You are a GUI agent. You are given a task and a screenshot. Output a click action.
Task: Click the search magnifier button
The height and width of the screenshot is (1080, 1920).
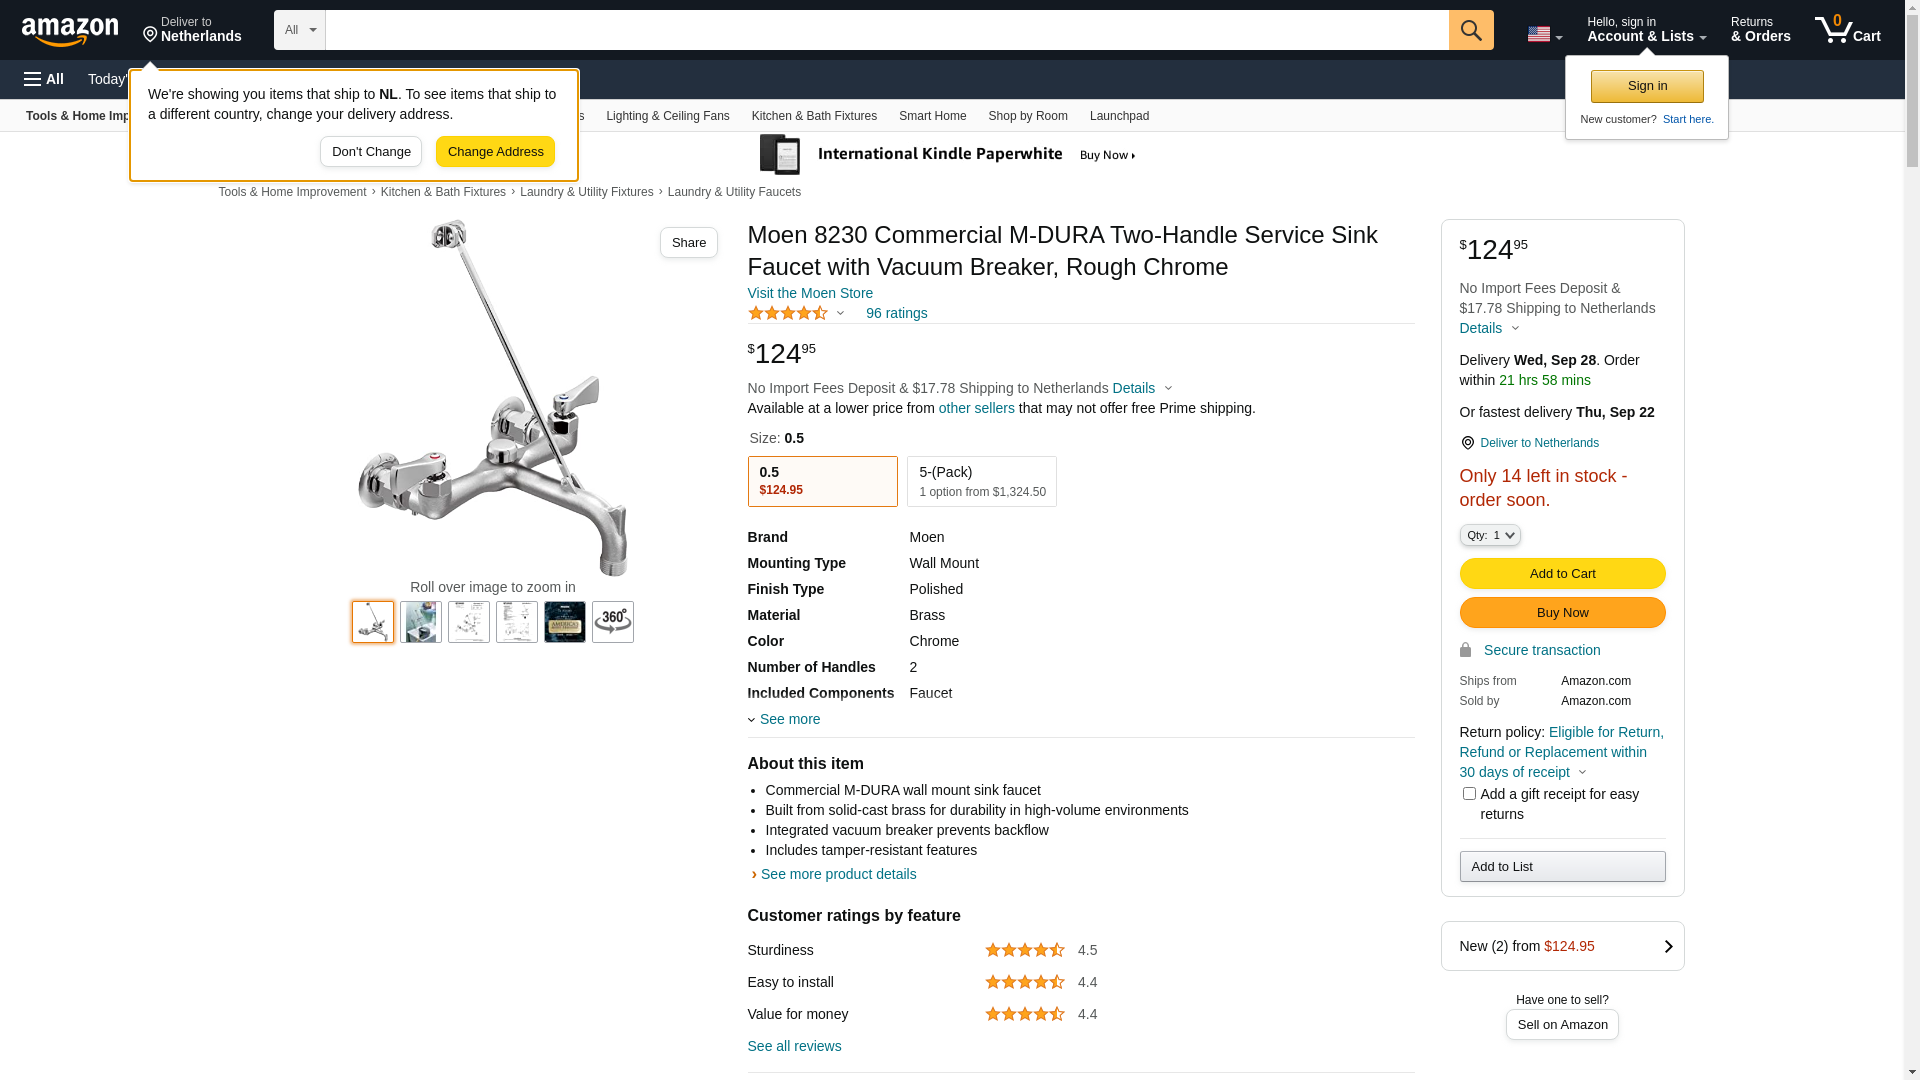[1470, 30]
